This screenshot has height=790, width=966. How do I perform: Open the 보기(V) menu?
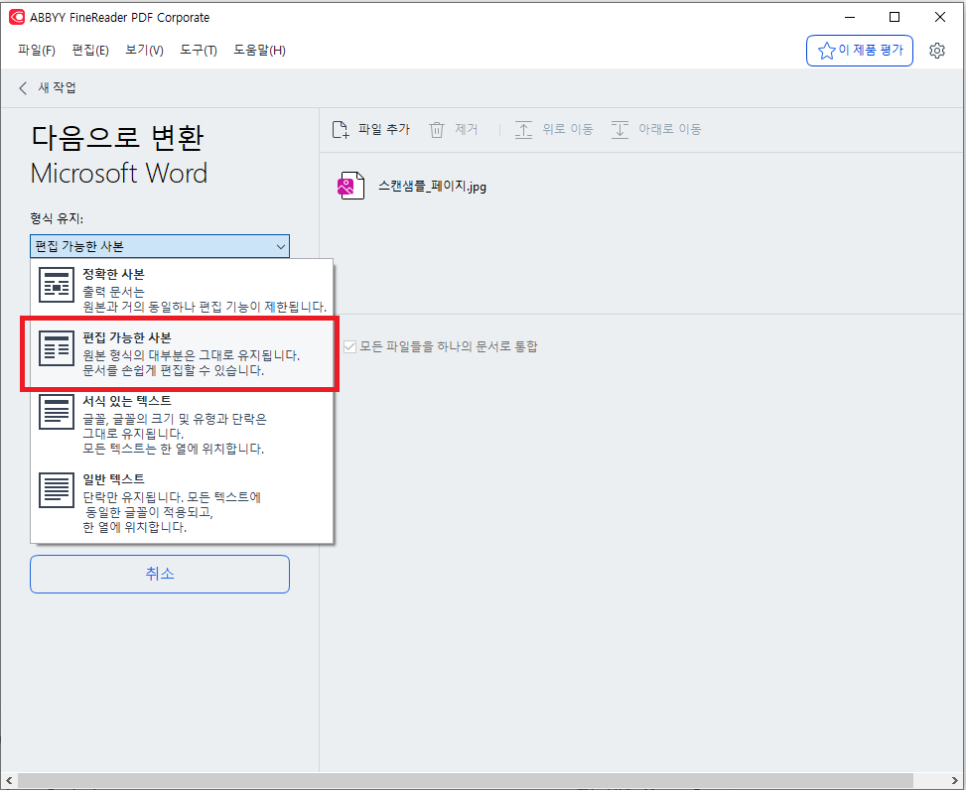[144, 50]
